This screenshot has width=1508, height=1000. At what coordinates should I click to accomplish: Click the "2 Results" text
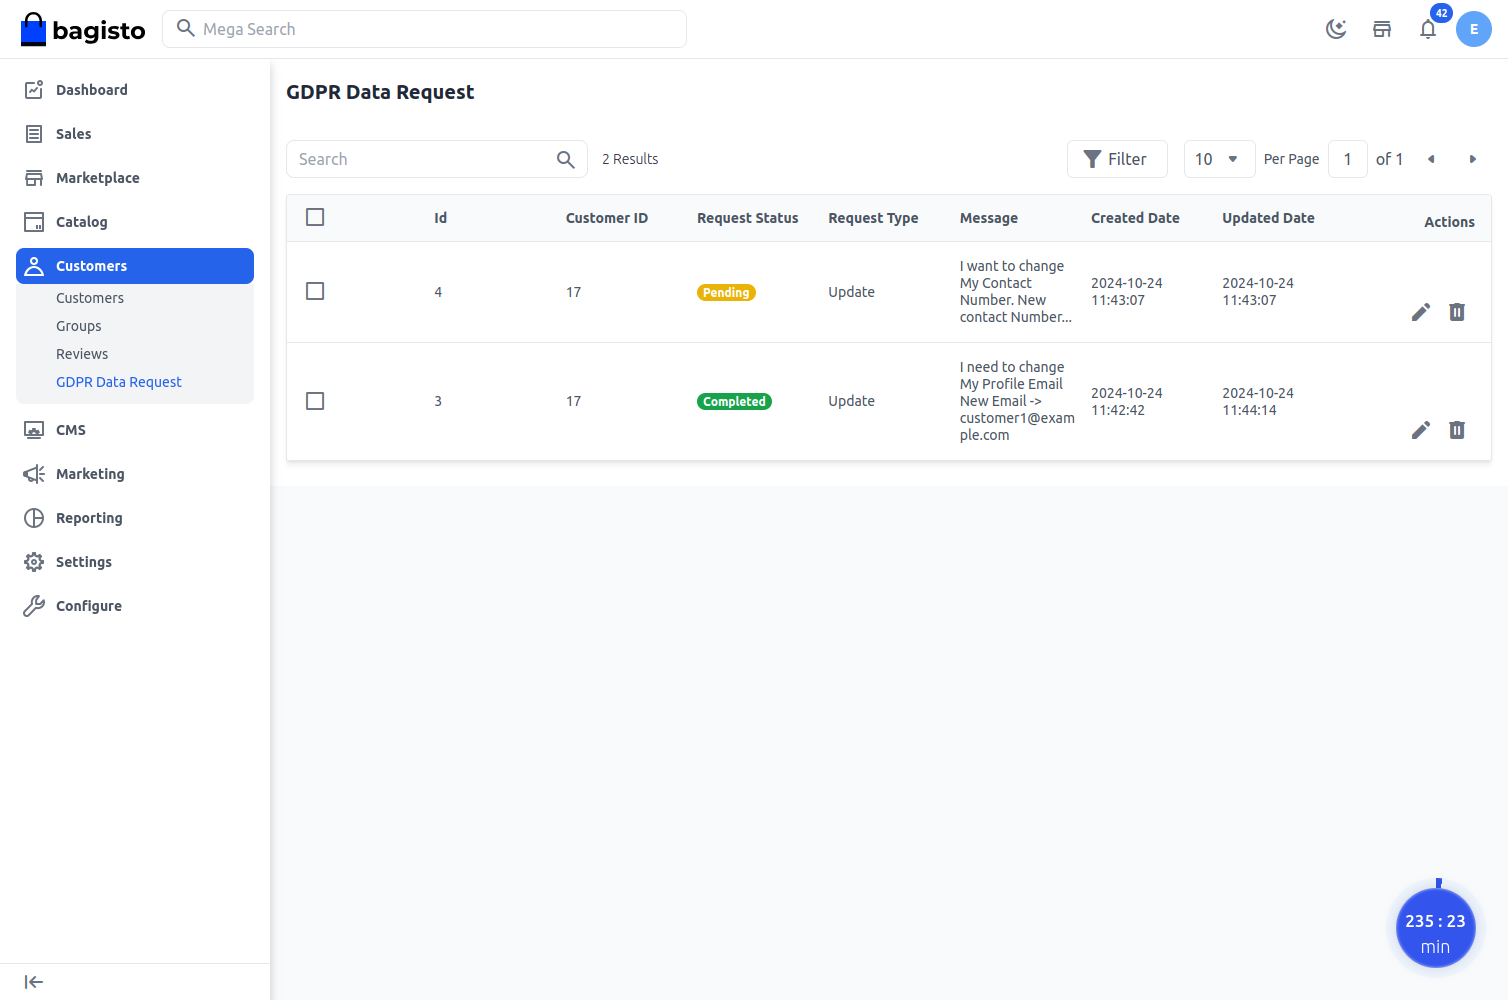[x=630, y=159]
